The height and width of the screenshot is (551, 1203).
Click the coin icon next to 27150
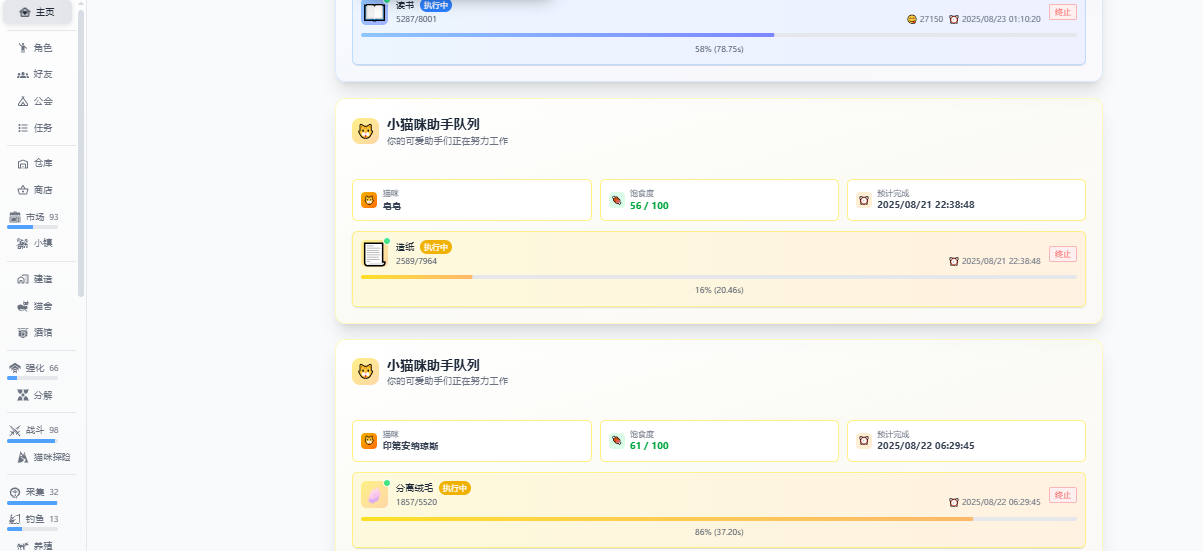pyautogui.click(x=912, y=19)
